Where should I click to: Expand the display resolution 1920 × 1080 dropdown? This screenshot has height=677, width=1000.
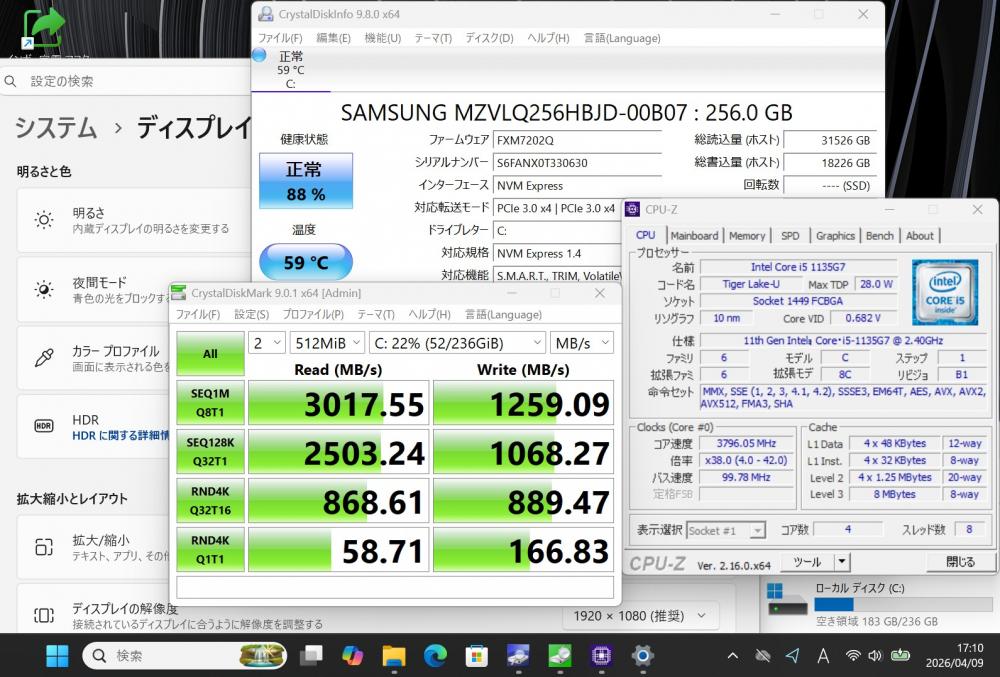pos(640,616)
